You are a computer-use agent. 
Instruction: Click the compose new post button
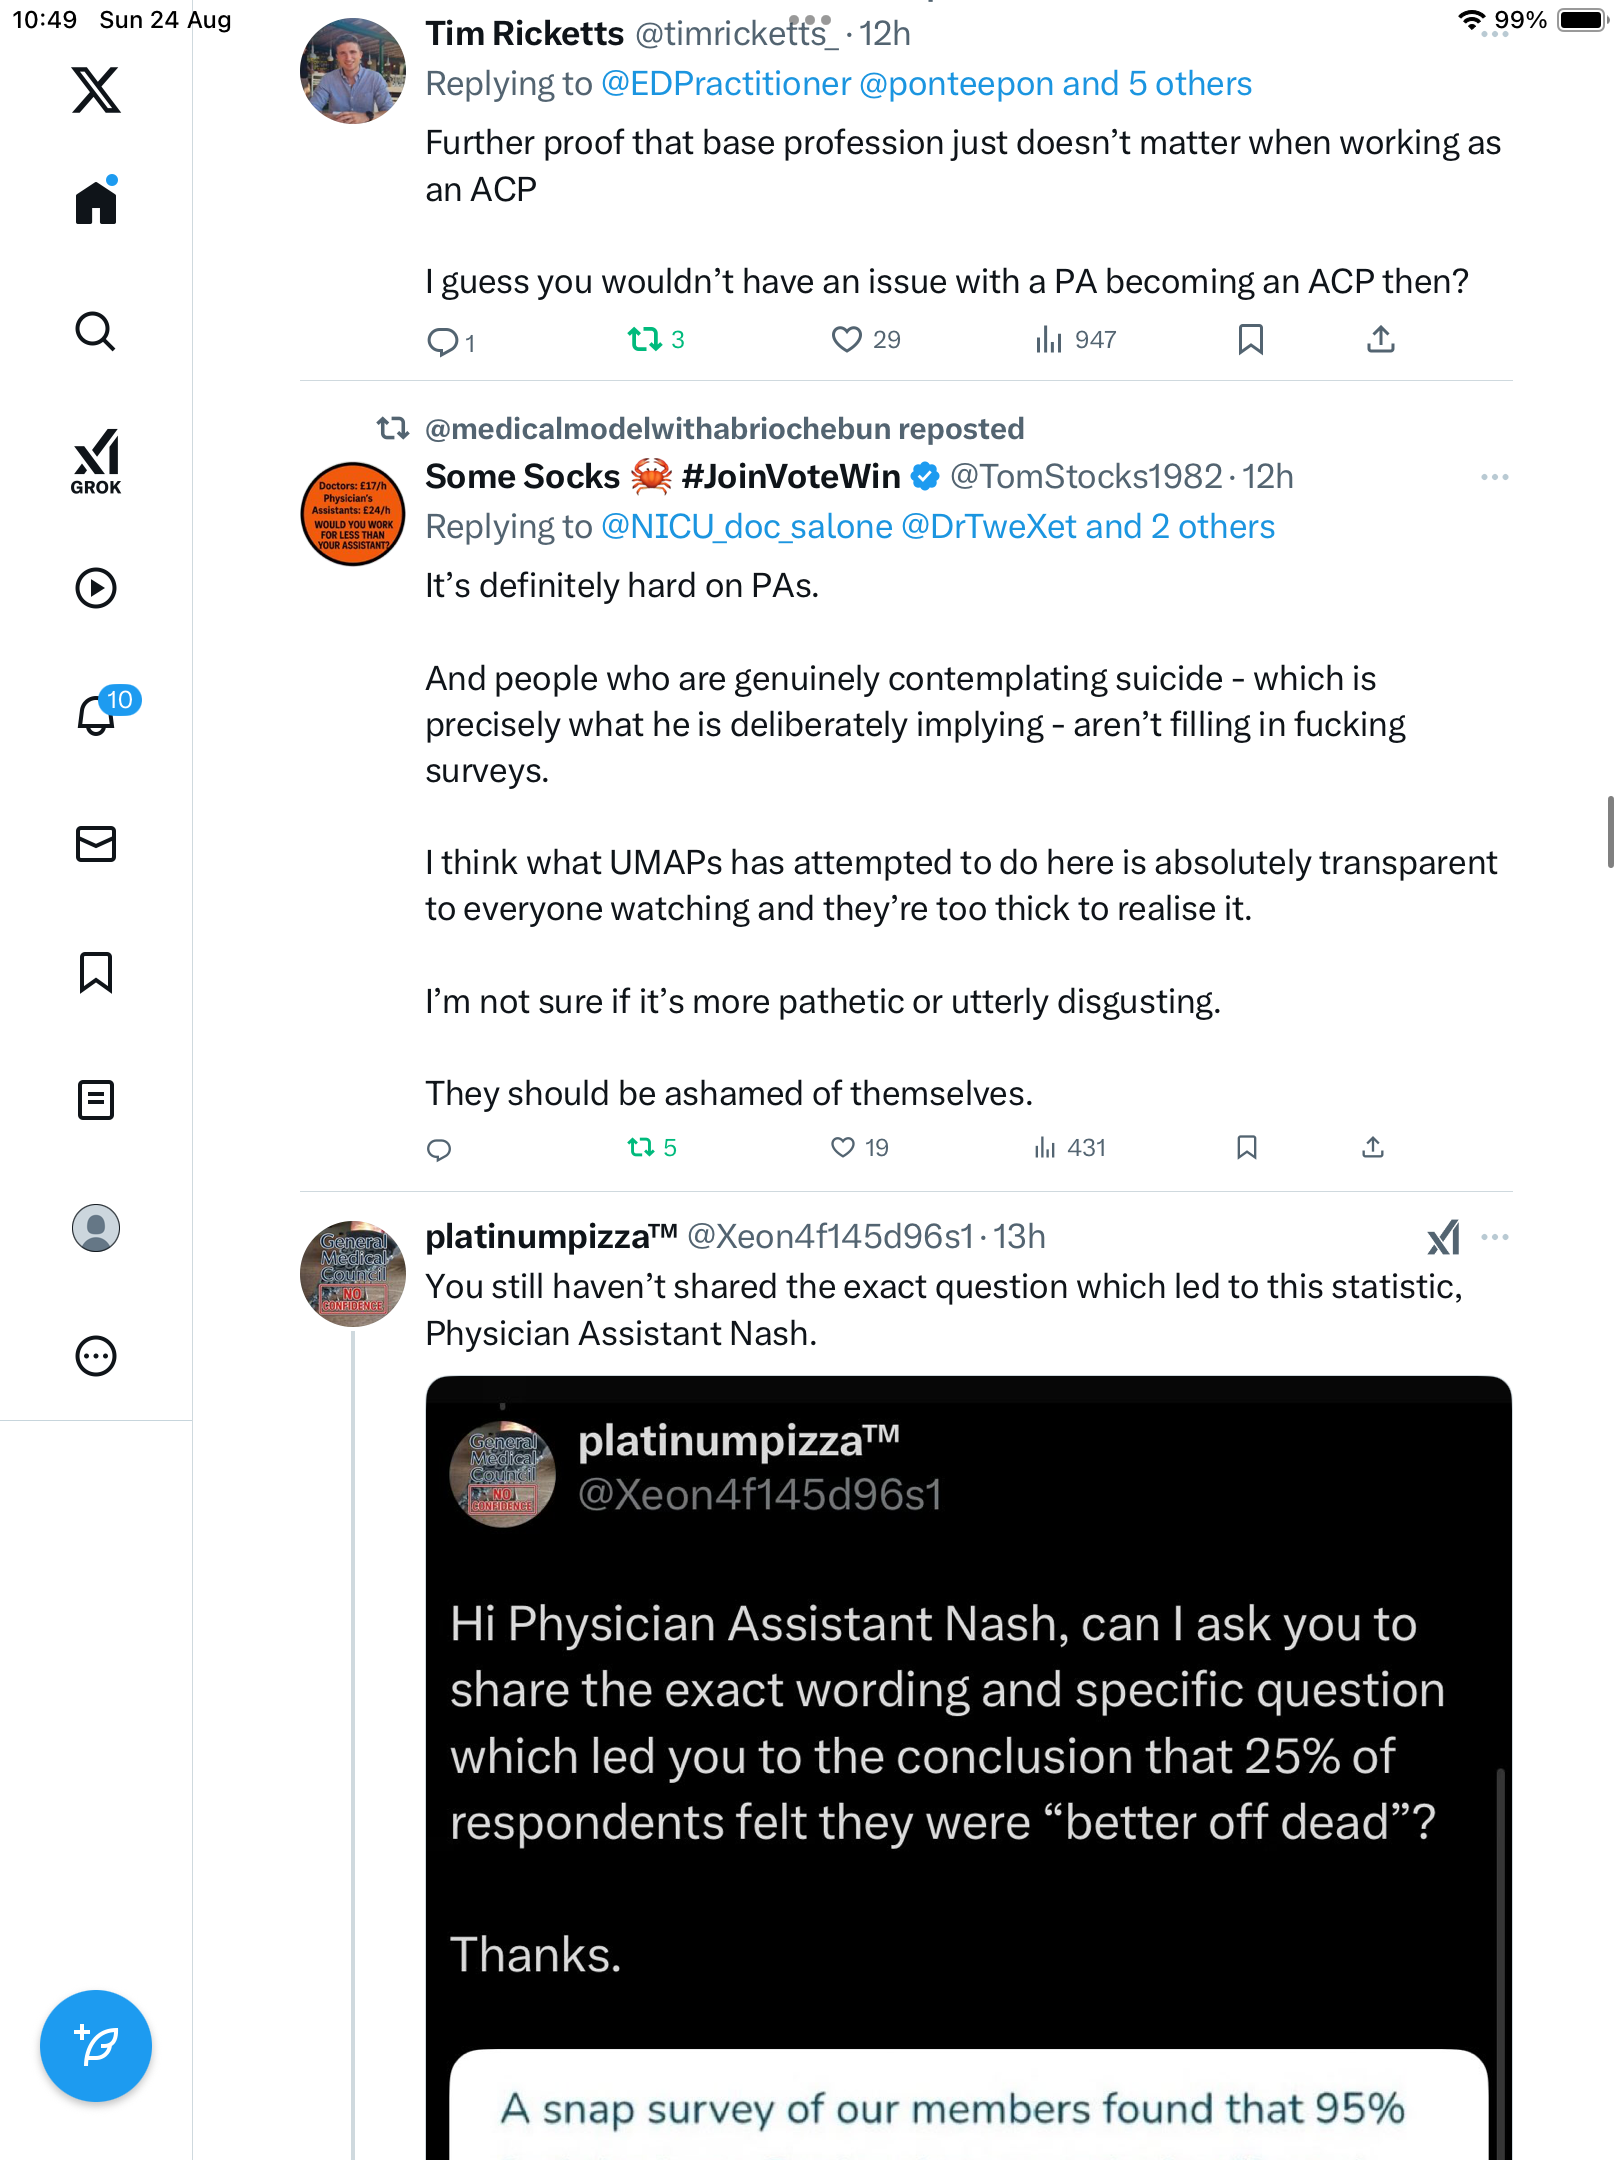pos(96,2046)
